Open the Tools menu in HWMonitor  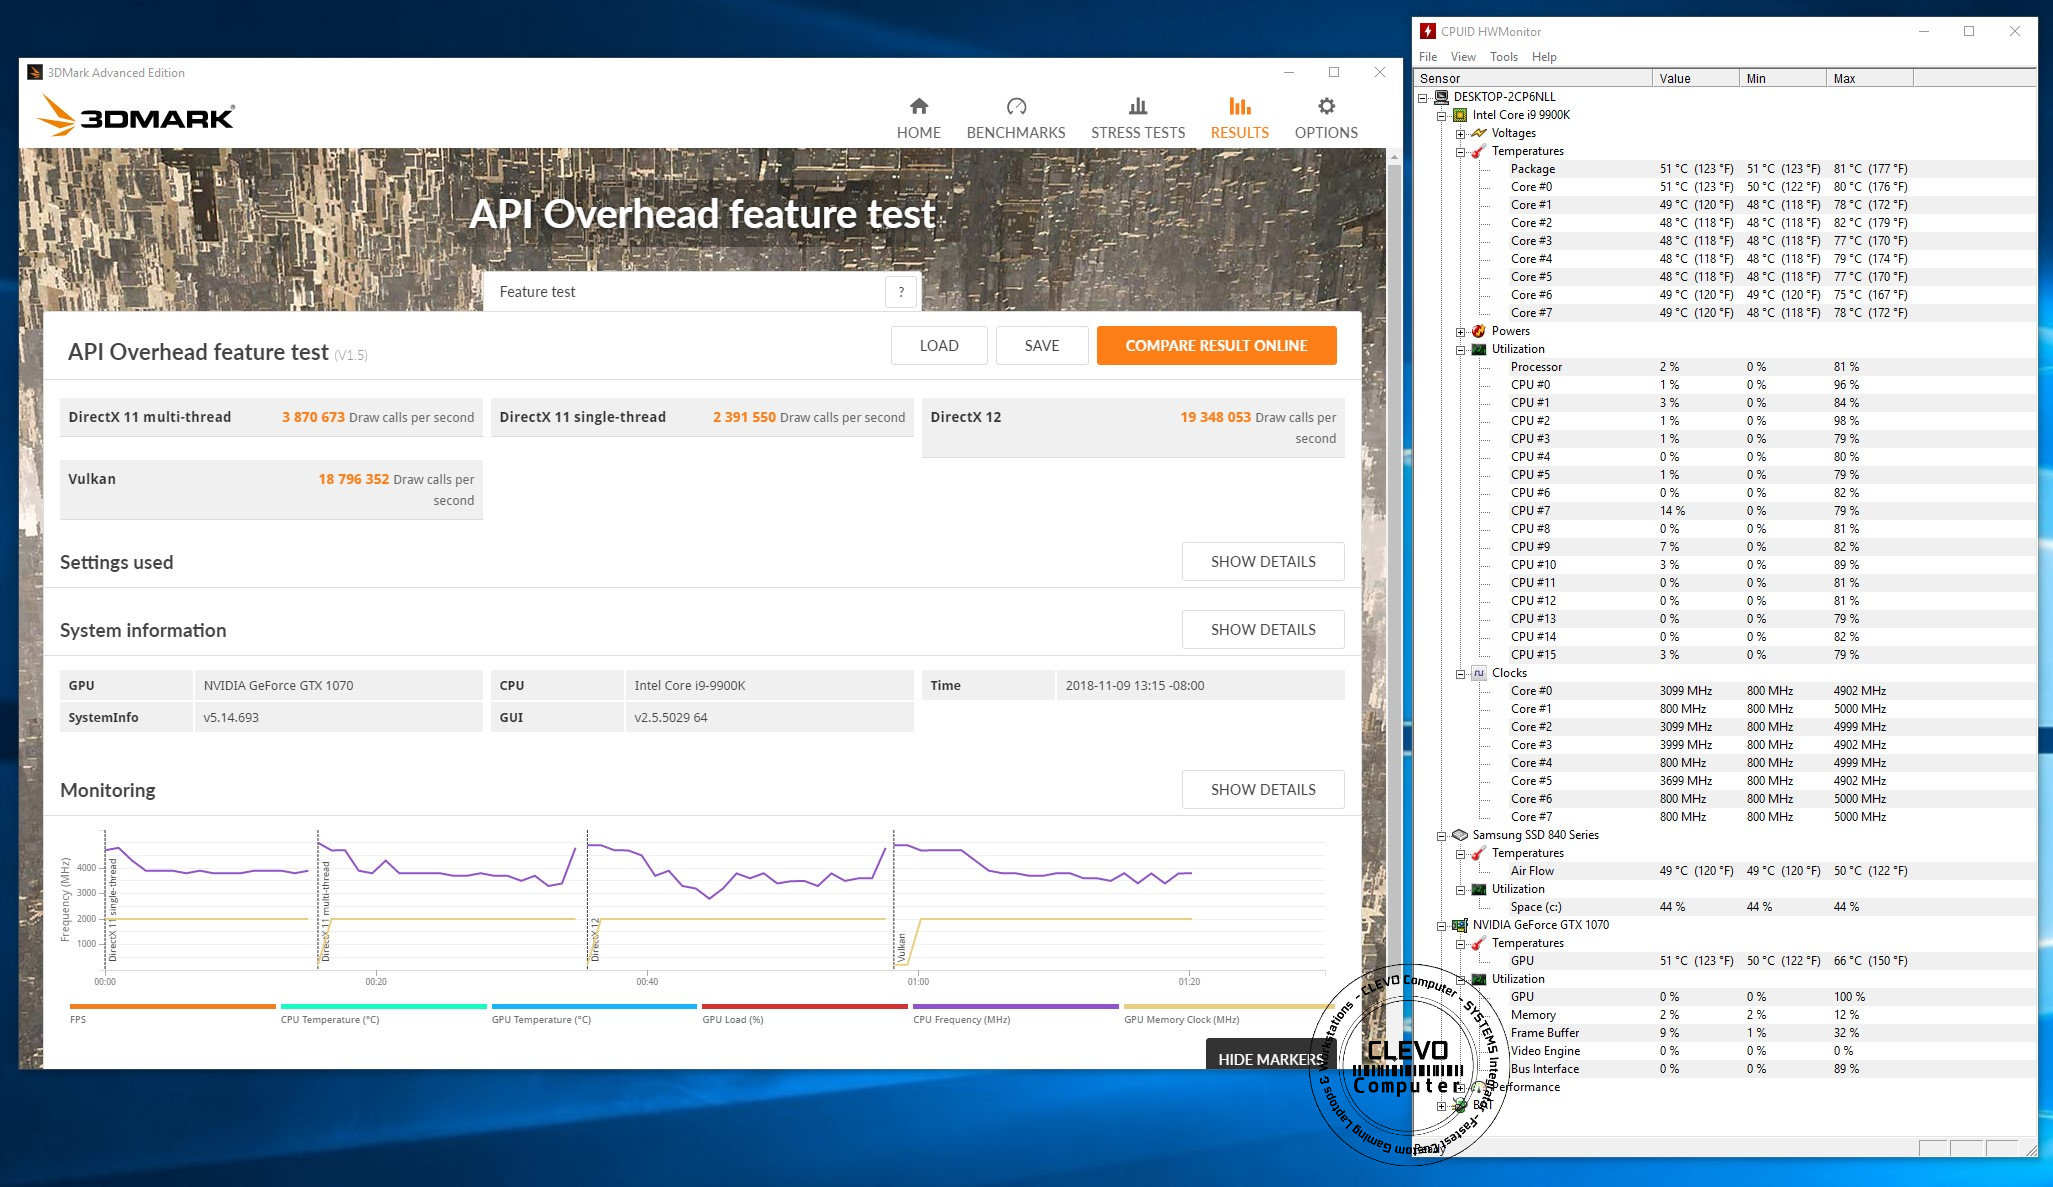[1503, 57]
